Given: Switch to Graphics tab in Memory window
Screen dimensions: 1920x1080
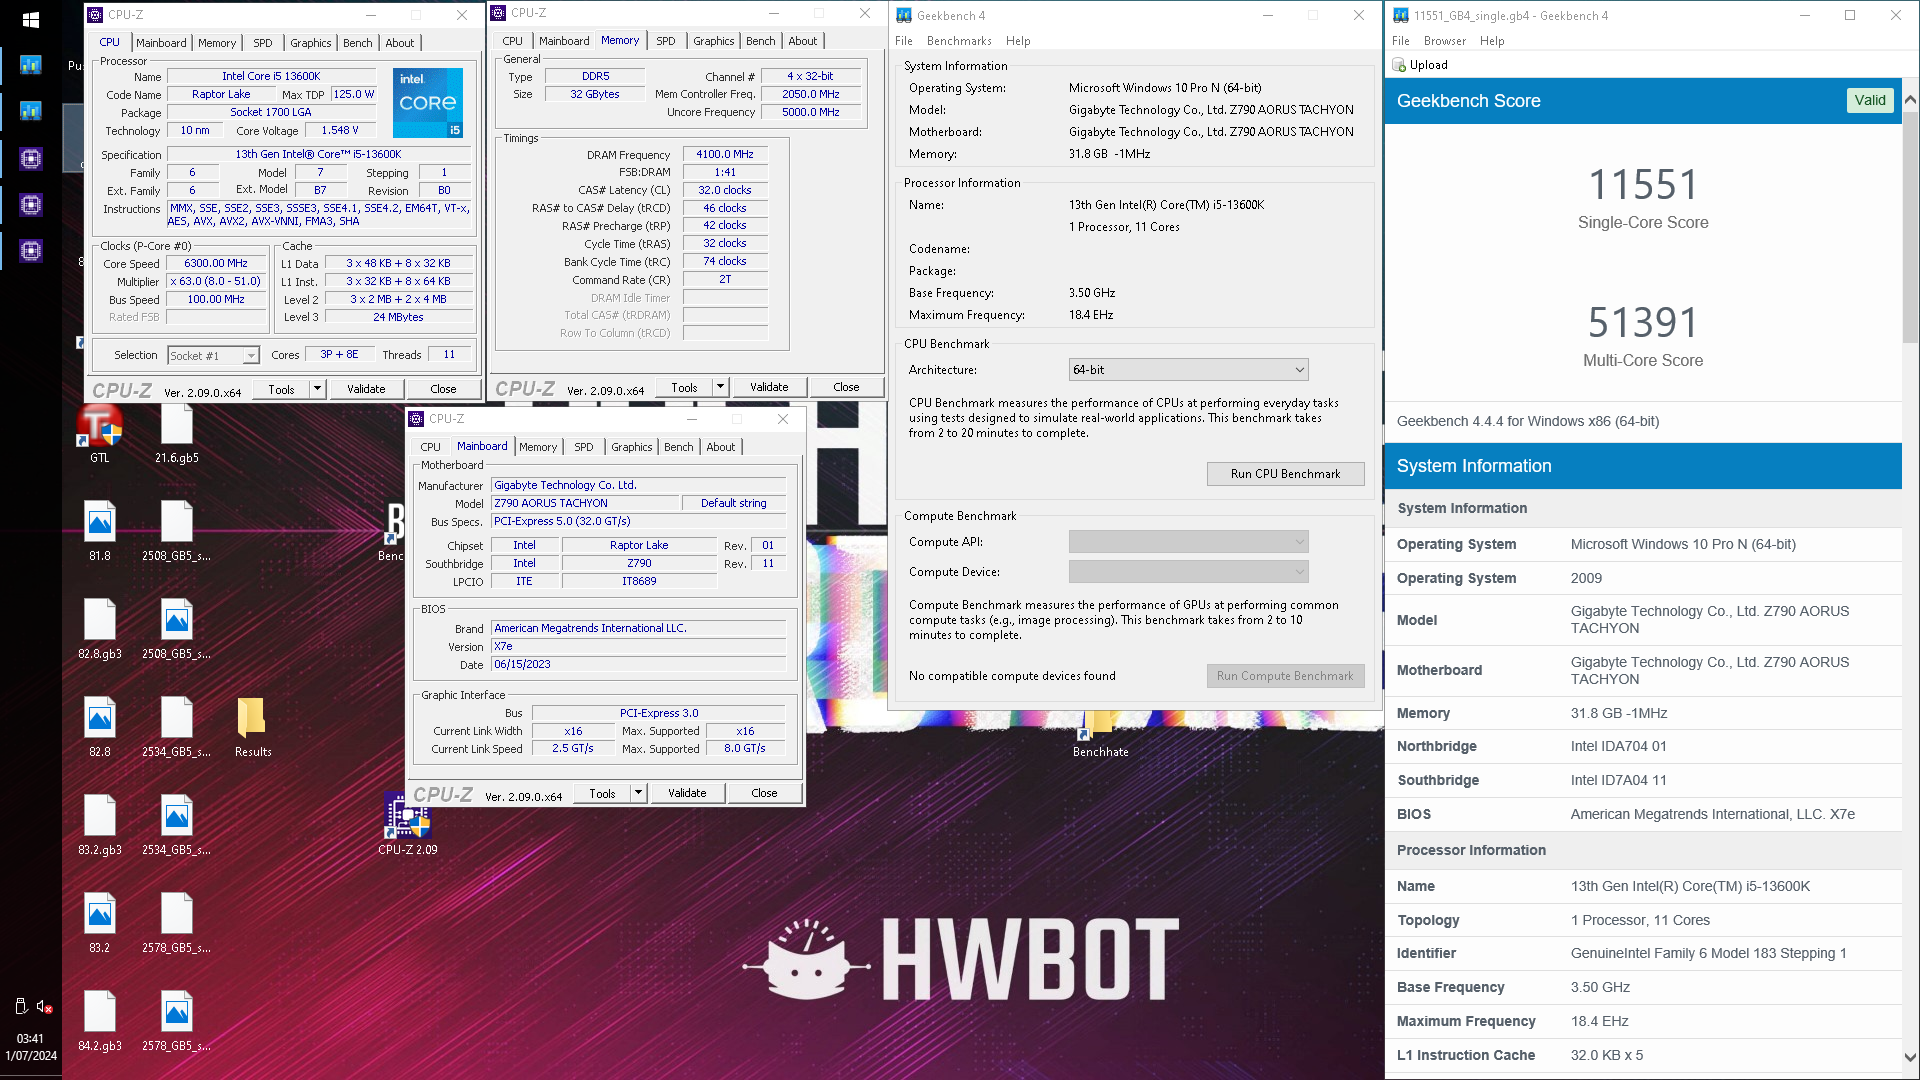Looking at the screenshot, I should pyautogui.click(x=714, y=41).
